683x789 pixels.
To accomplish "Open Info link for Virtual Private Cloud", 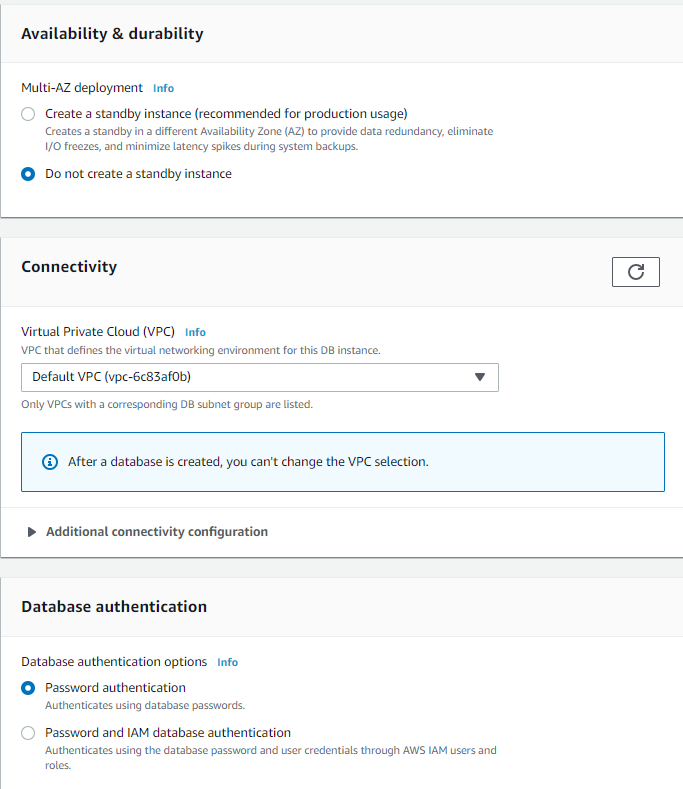I will coord(195,332).
